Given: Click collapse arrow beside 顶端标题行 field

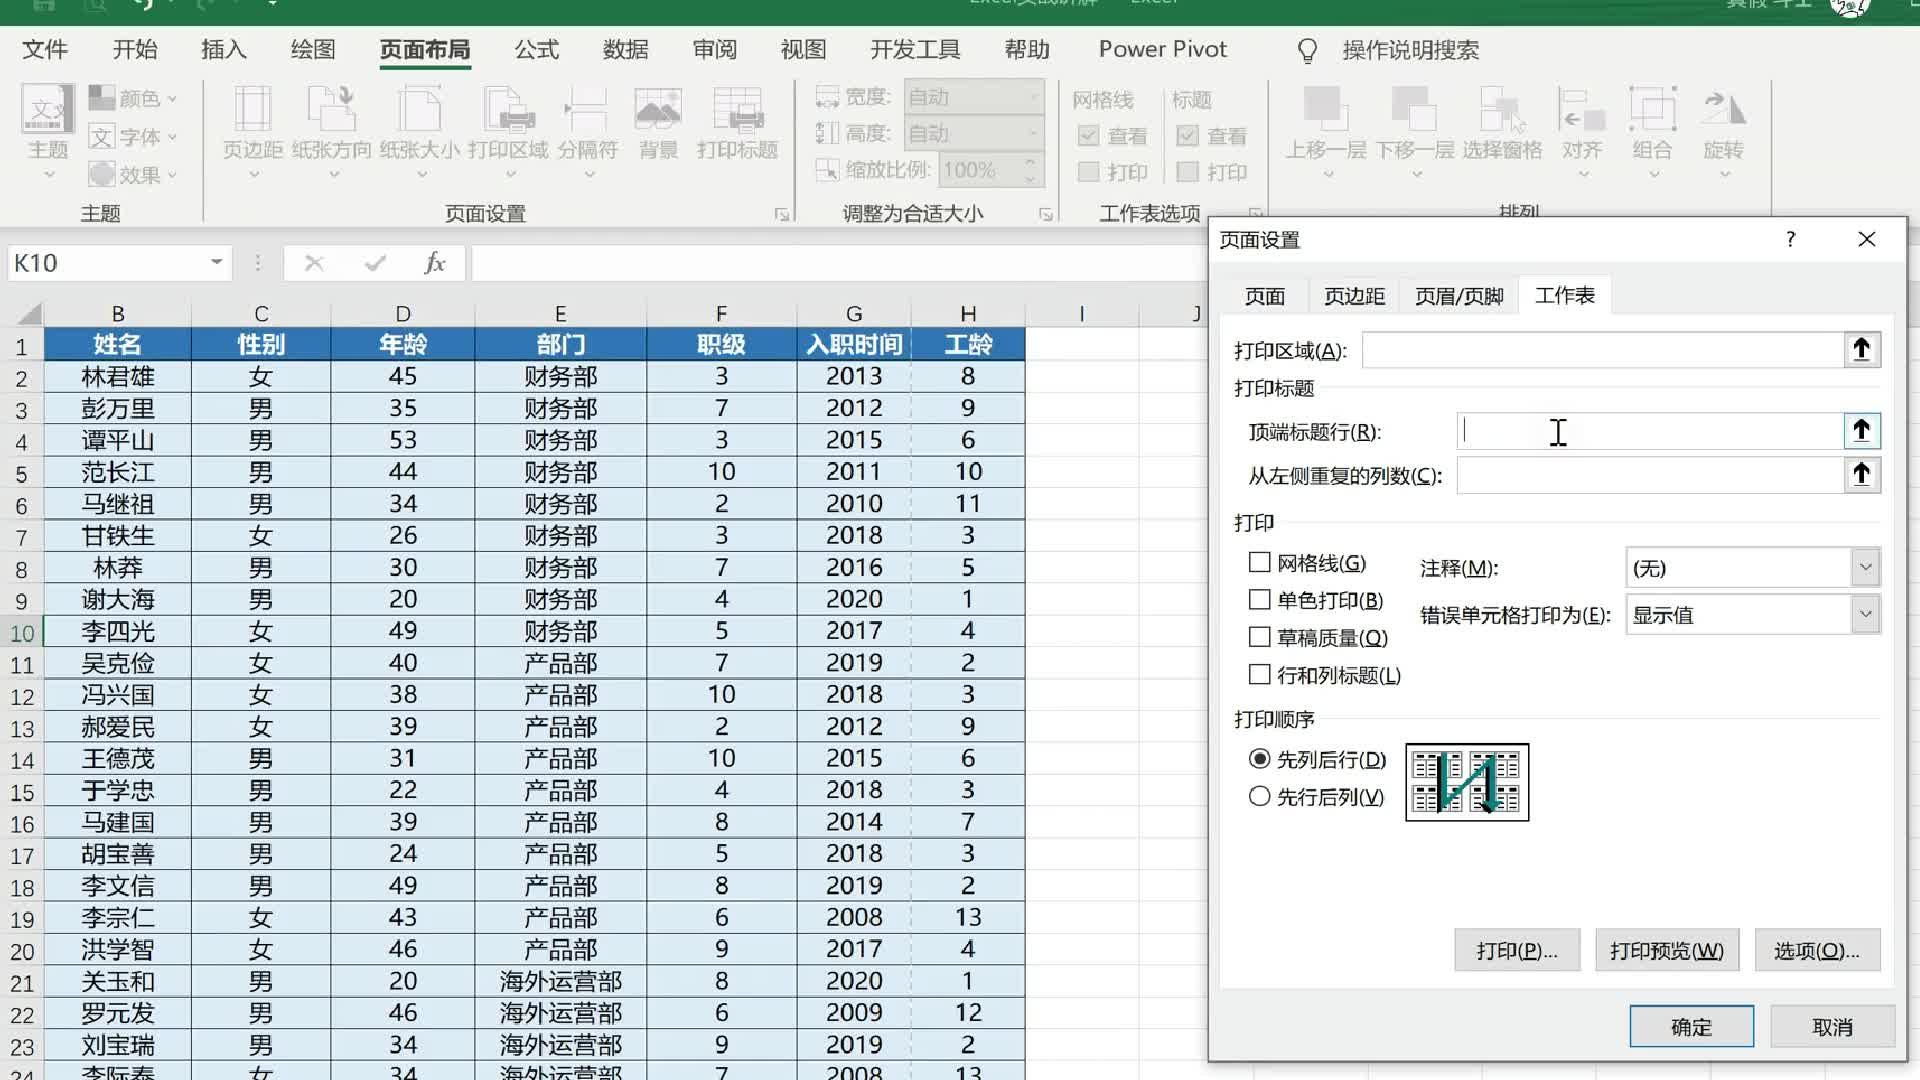Looking at the screenshot, I should click(1861, 431).
